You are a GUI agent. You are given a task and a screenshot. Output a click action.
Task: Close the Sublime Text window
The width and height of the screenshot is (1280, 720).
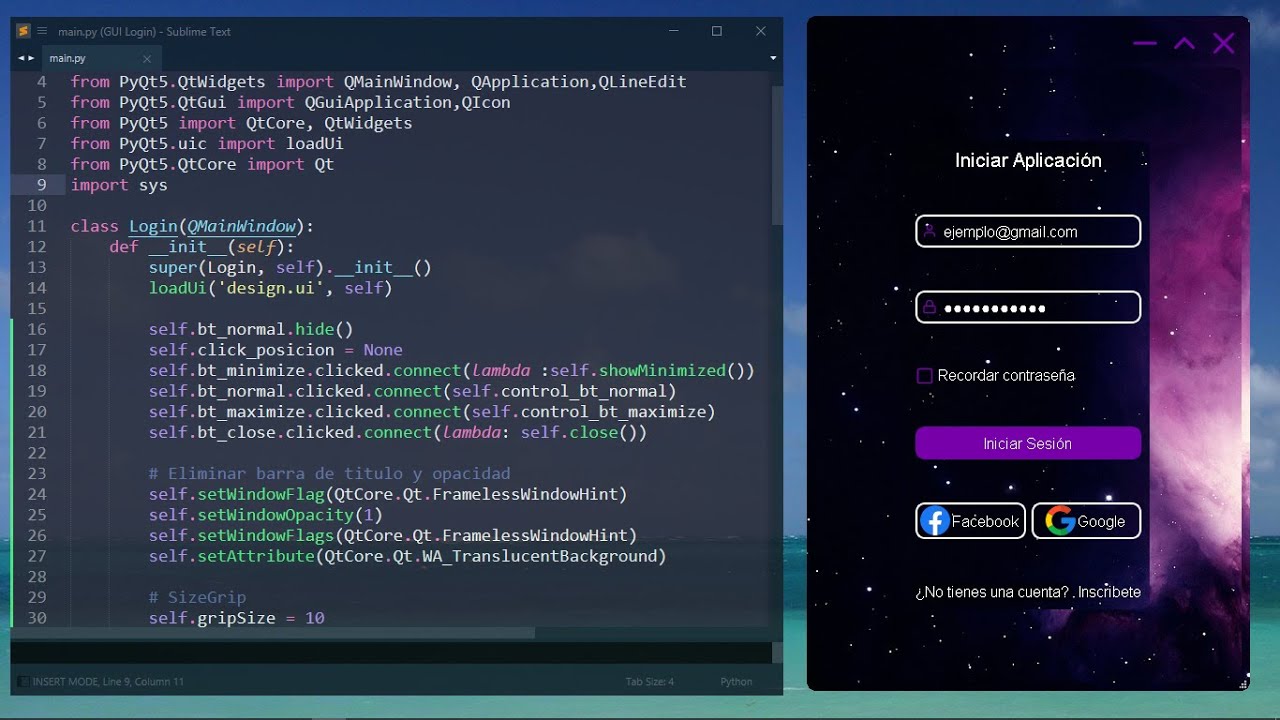(762, 31)
